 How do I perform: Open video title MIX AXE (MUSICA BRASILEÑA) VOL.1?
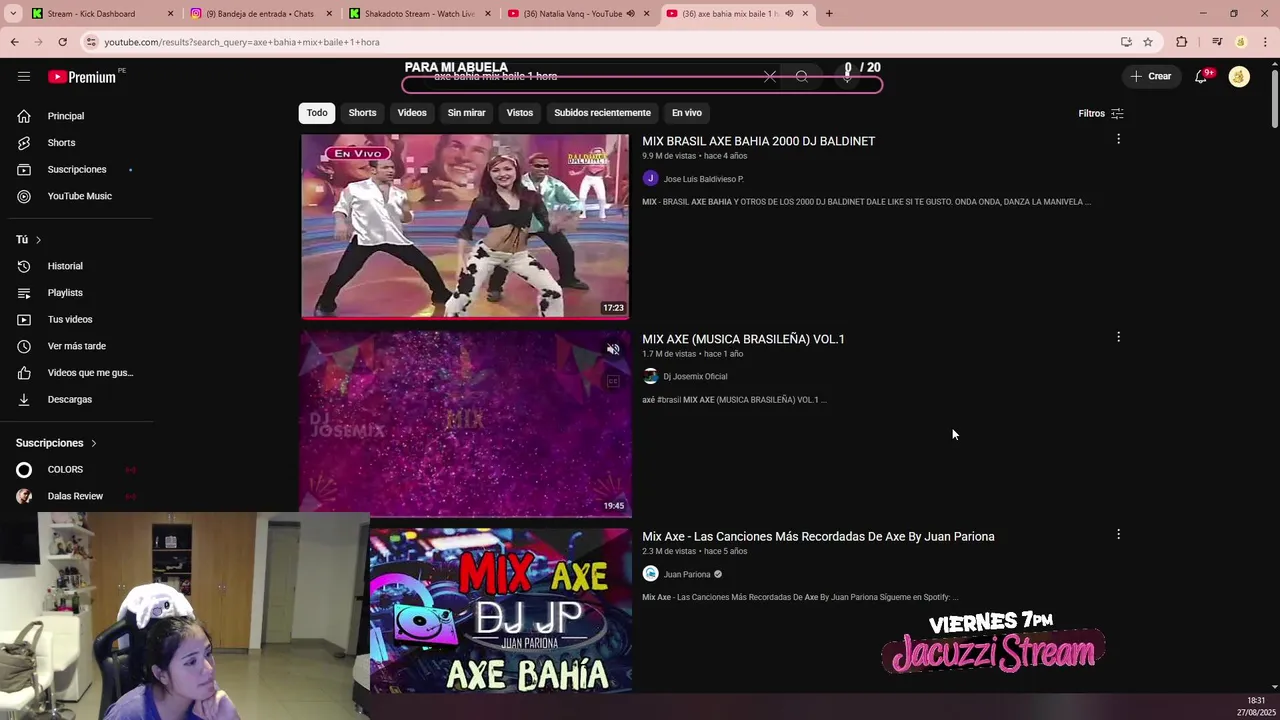pos(743,339)
